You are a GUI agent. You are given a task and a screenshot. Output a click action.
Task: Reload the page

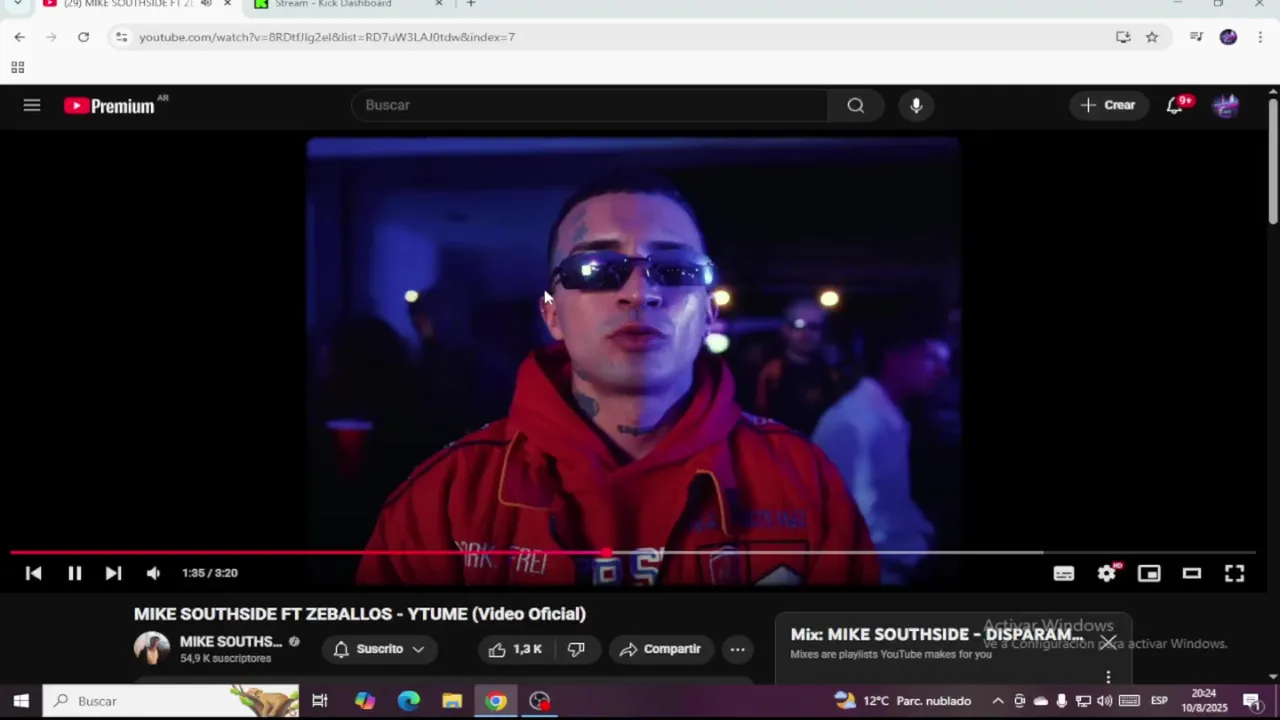[83, 37]
